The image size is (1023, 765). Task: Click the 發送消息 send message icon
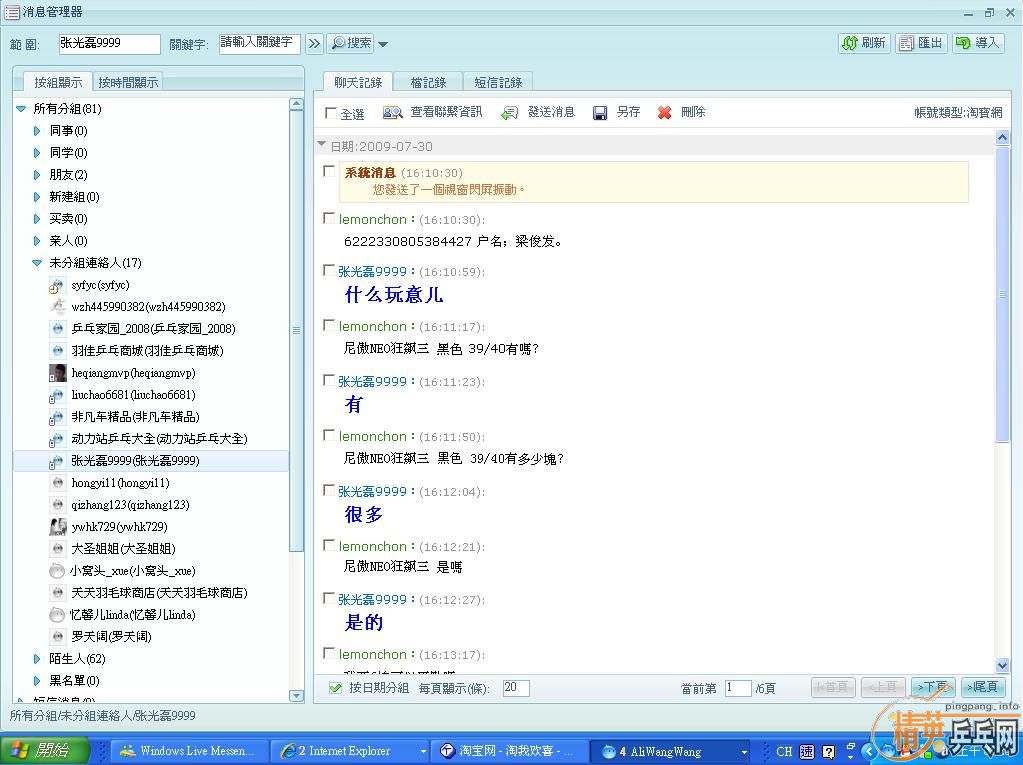509,113
